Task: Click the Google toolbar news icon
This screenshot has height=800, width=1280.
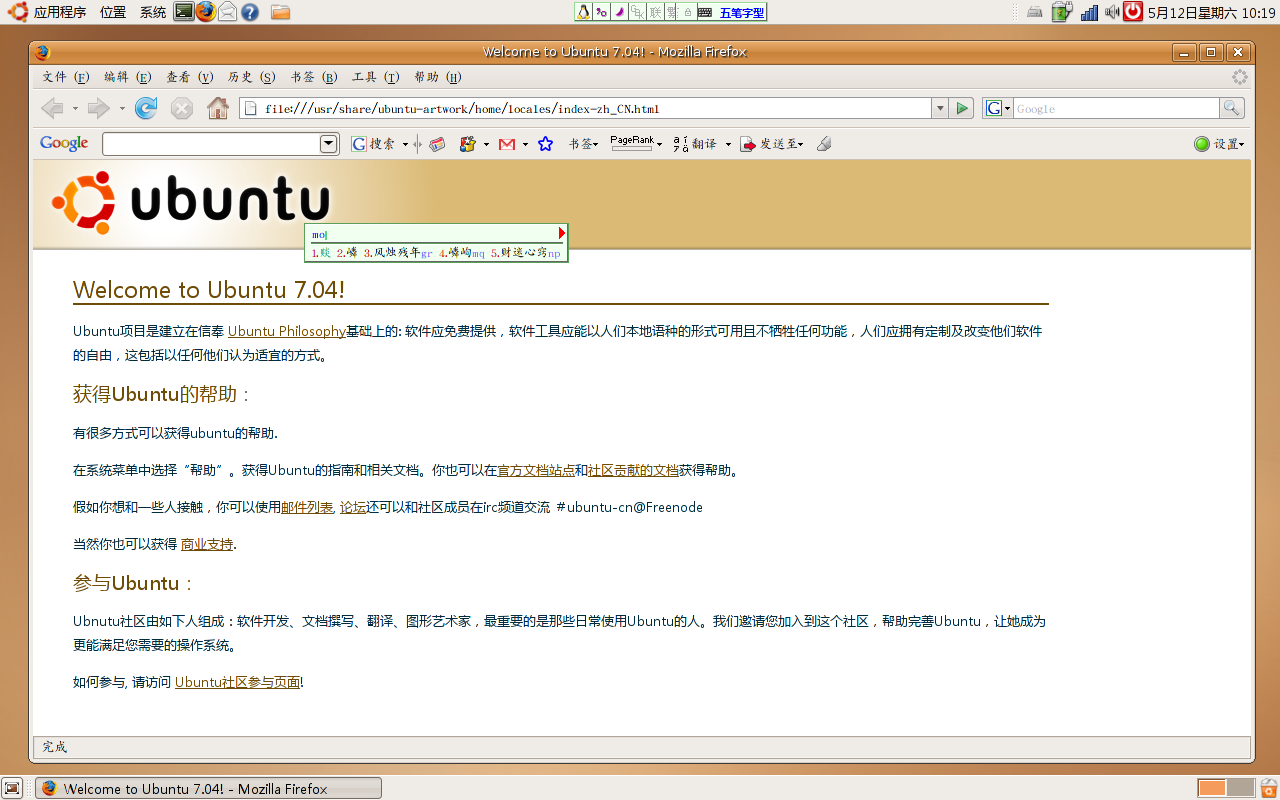Action: tap(437, 144)
